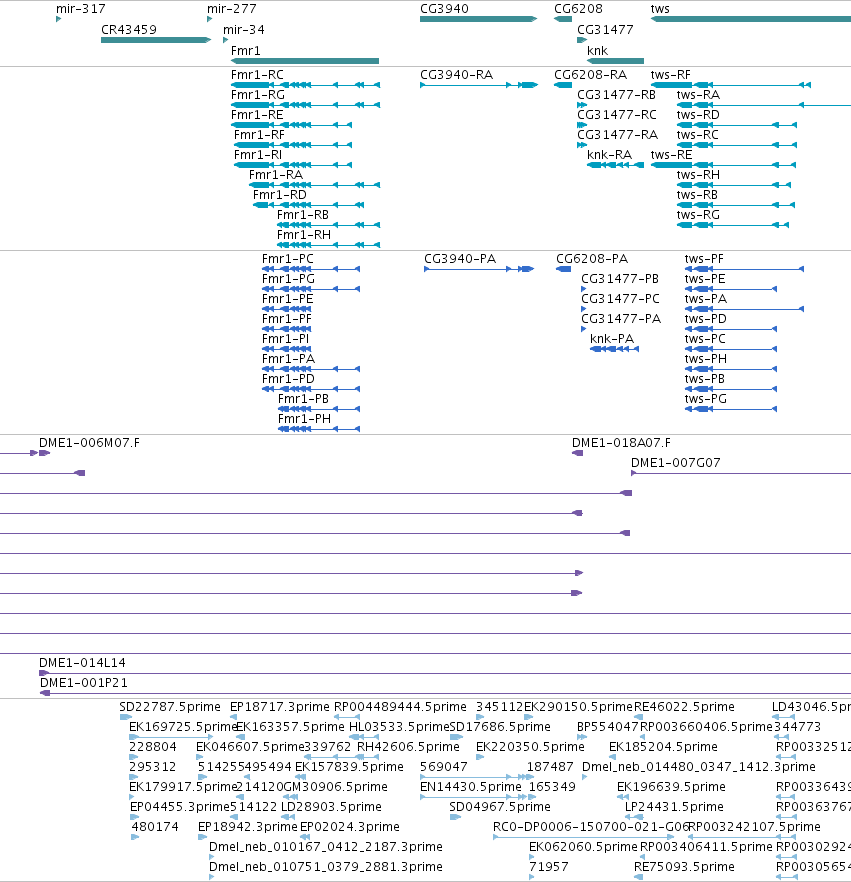The image size is (851, 882).
Task: Select BAC clone DME1-007G07
Action: 741,473
